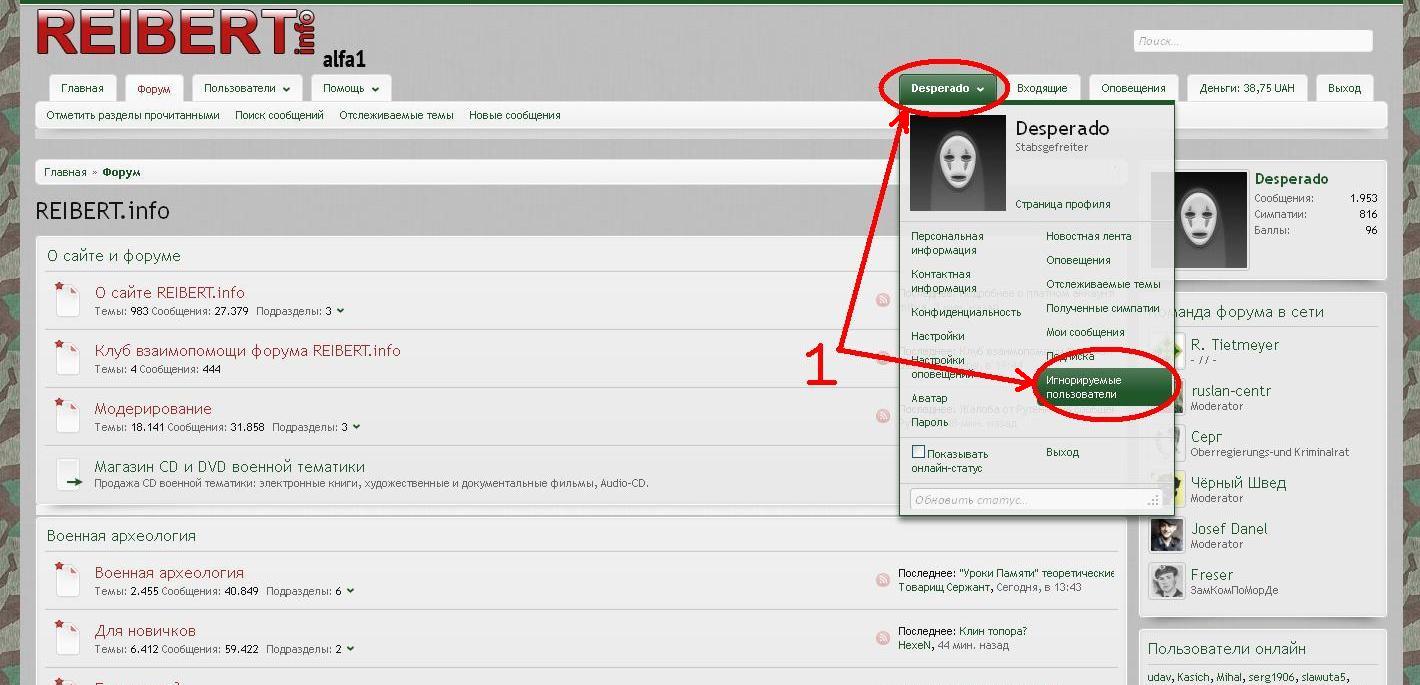This screenshot has width=1420, height=685.
Task: Expand subforums of Модерирование
Action: coord(356,427)
